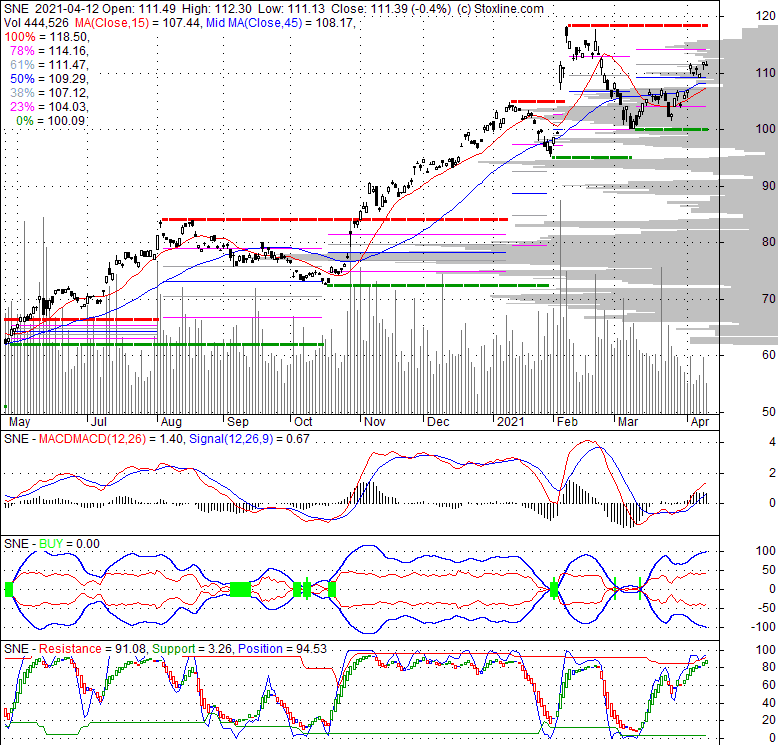Click the Apr label on the time axis
Image resolution: width=780 pixels, height=745 pixels.
click(700, 422)
